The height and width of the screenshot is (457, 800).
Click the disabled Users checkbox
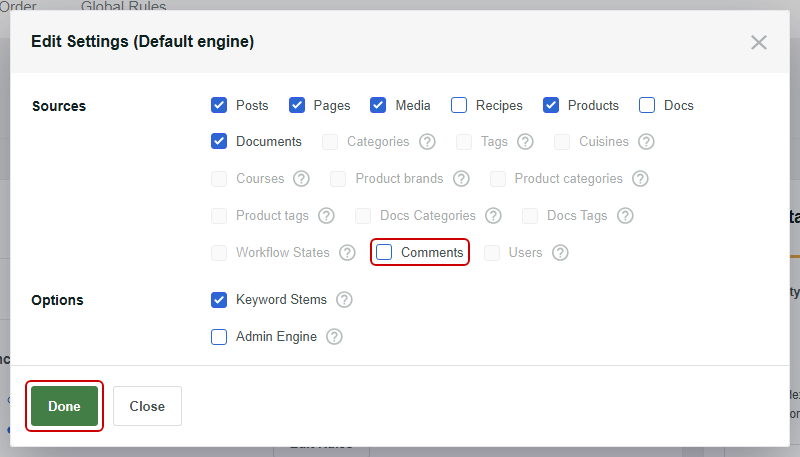point(492,252)
